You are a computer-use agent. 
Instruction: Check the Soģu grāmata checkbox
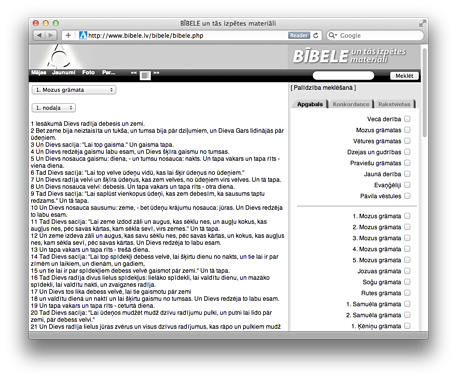pos(407,282)
